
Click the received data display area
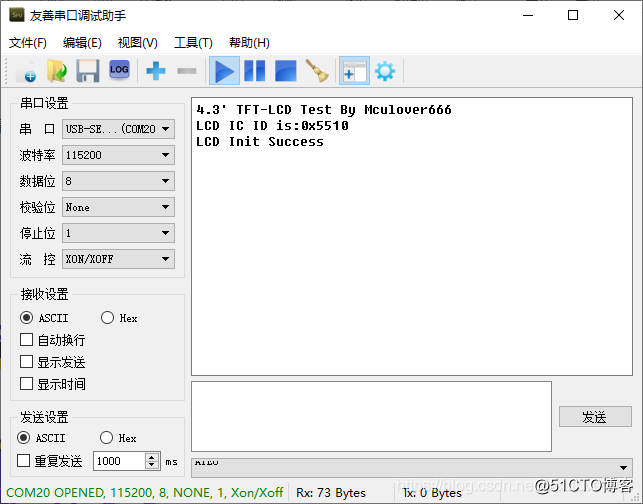click(x=412, y=236)
